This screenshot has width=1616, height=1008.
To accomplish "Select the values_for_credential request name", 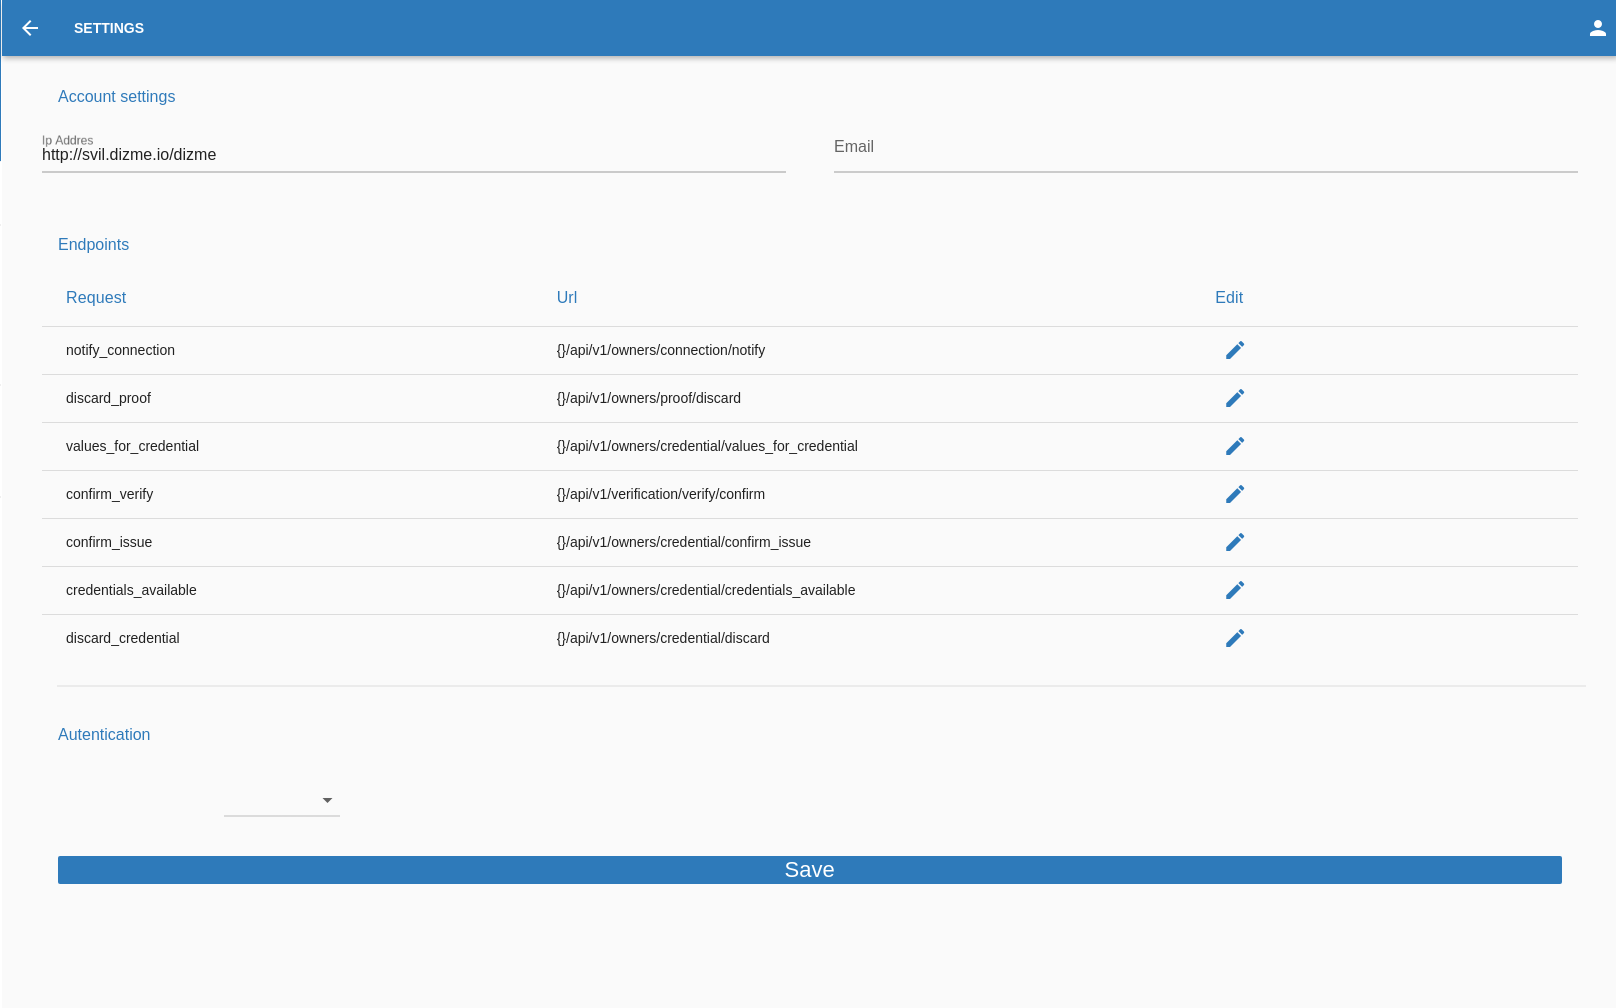I will (132, 446).
